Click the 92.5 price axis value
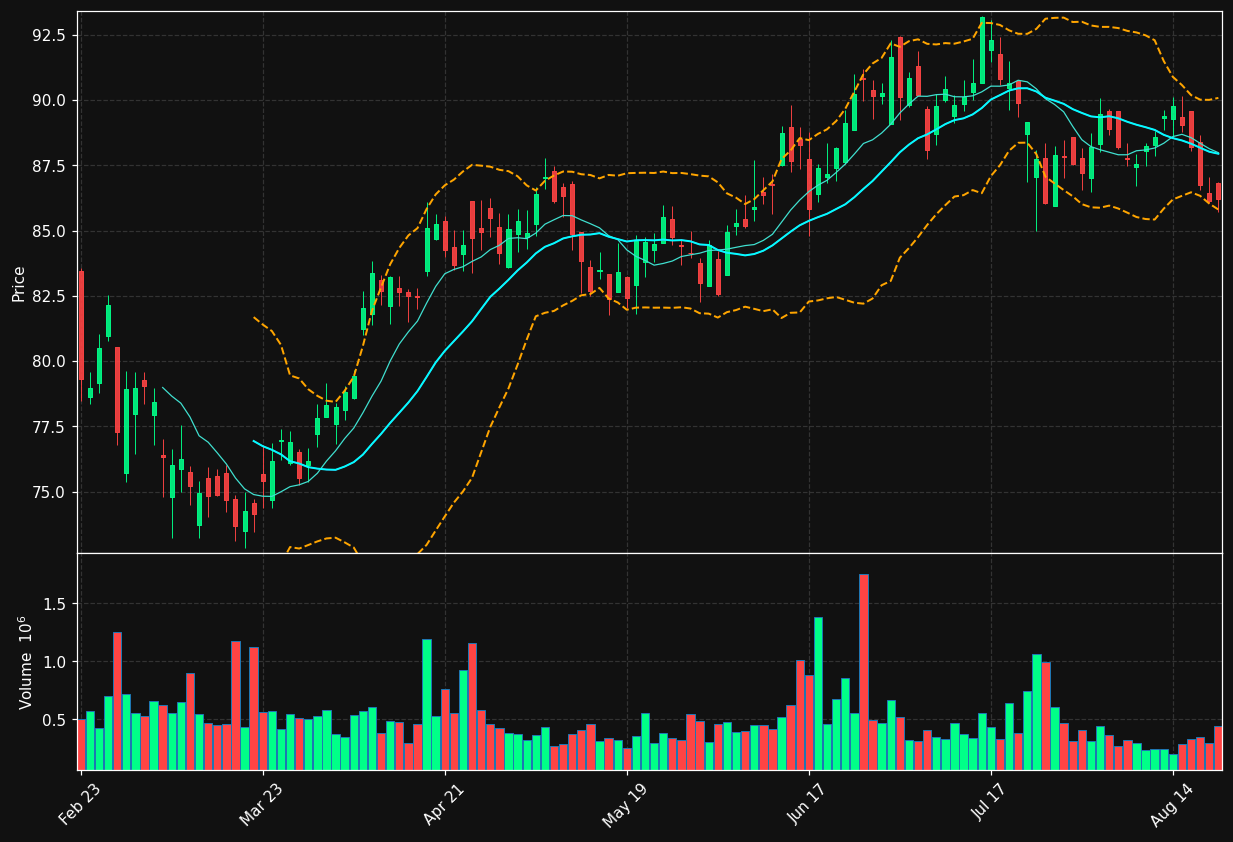The height and width of the screenshot is (842, 1233). (50, 35)
